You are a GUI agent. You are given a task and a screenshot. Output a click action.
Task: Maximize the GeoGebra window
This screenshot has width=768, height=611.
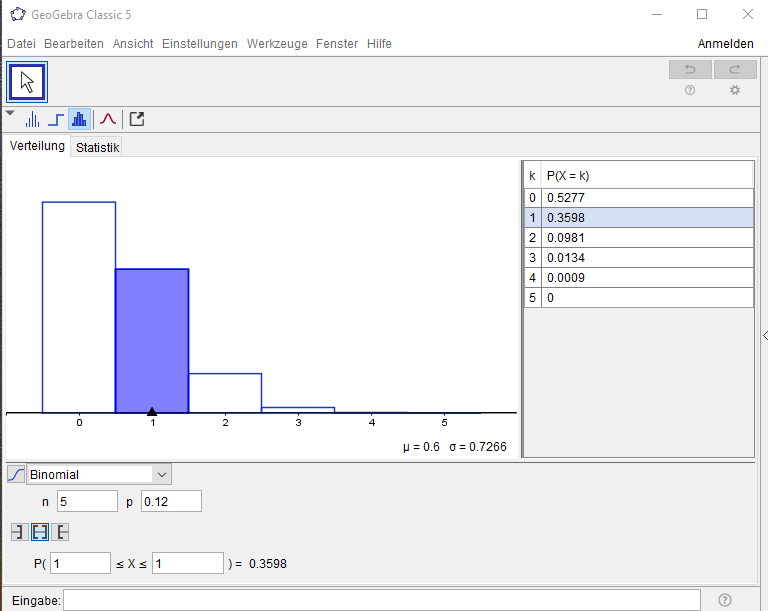tap(702, 14)
